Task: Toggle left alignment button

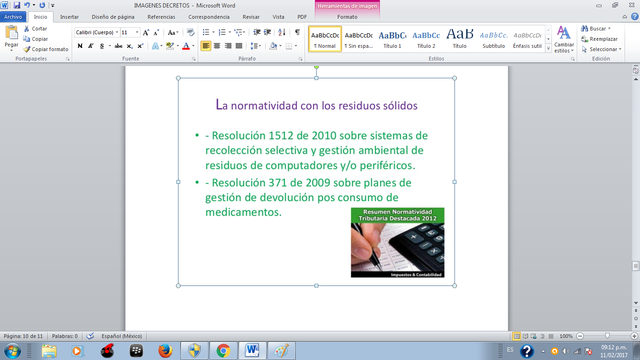Action: [x=206, y=46]
